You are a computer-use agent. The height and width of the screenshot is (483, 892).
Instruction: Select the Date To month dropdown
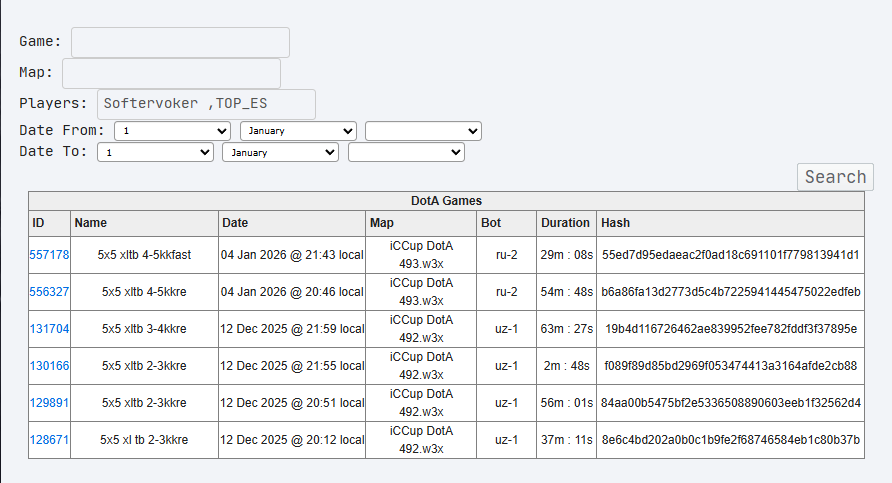pyautogui.click(x=281, y=152)
